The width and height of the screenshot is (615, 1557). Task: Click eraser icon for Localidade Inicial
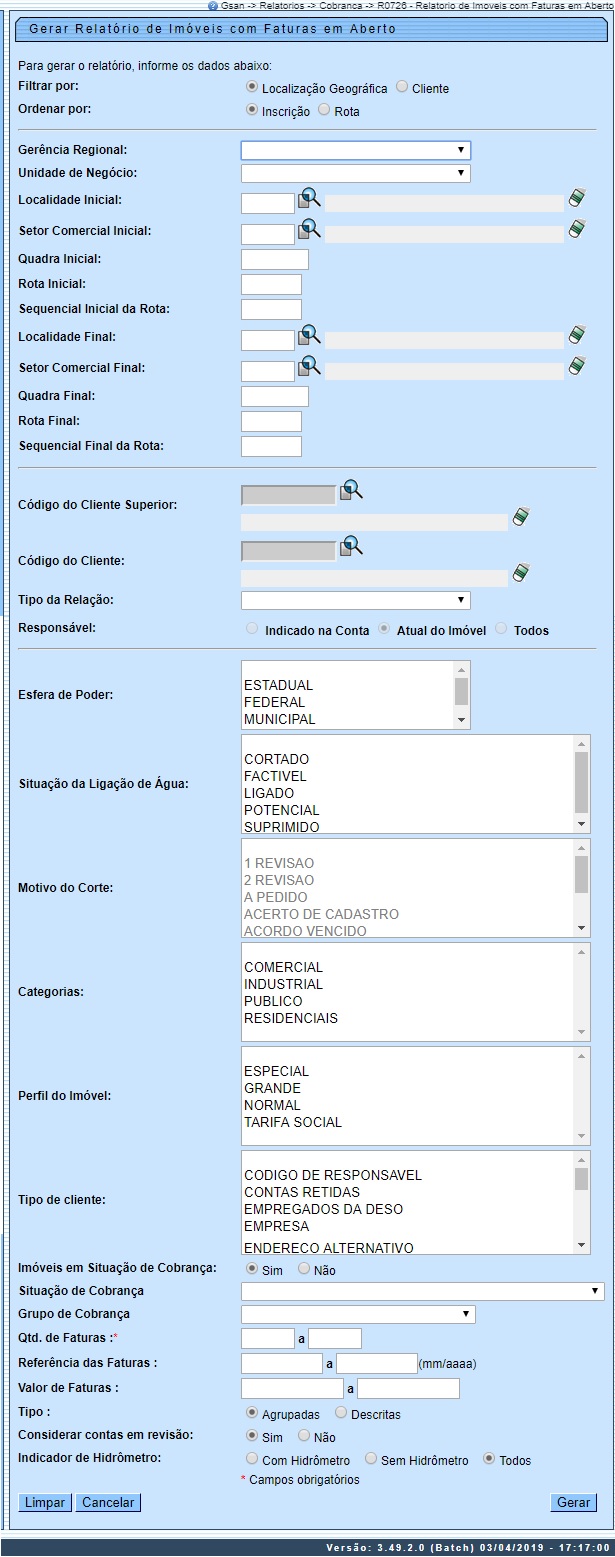click(576, 198)
